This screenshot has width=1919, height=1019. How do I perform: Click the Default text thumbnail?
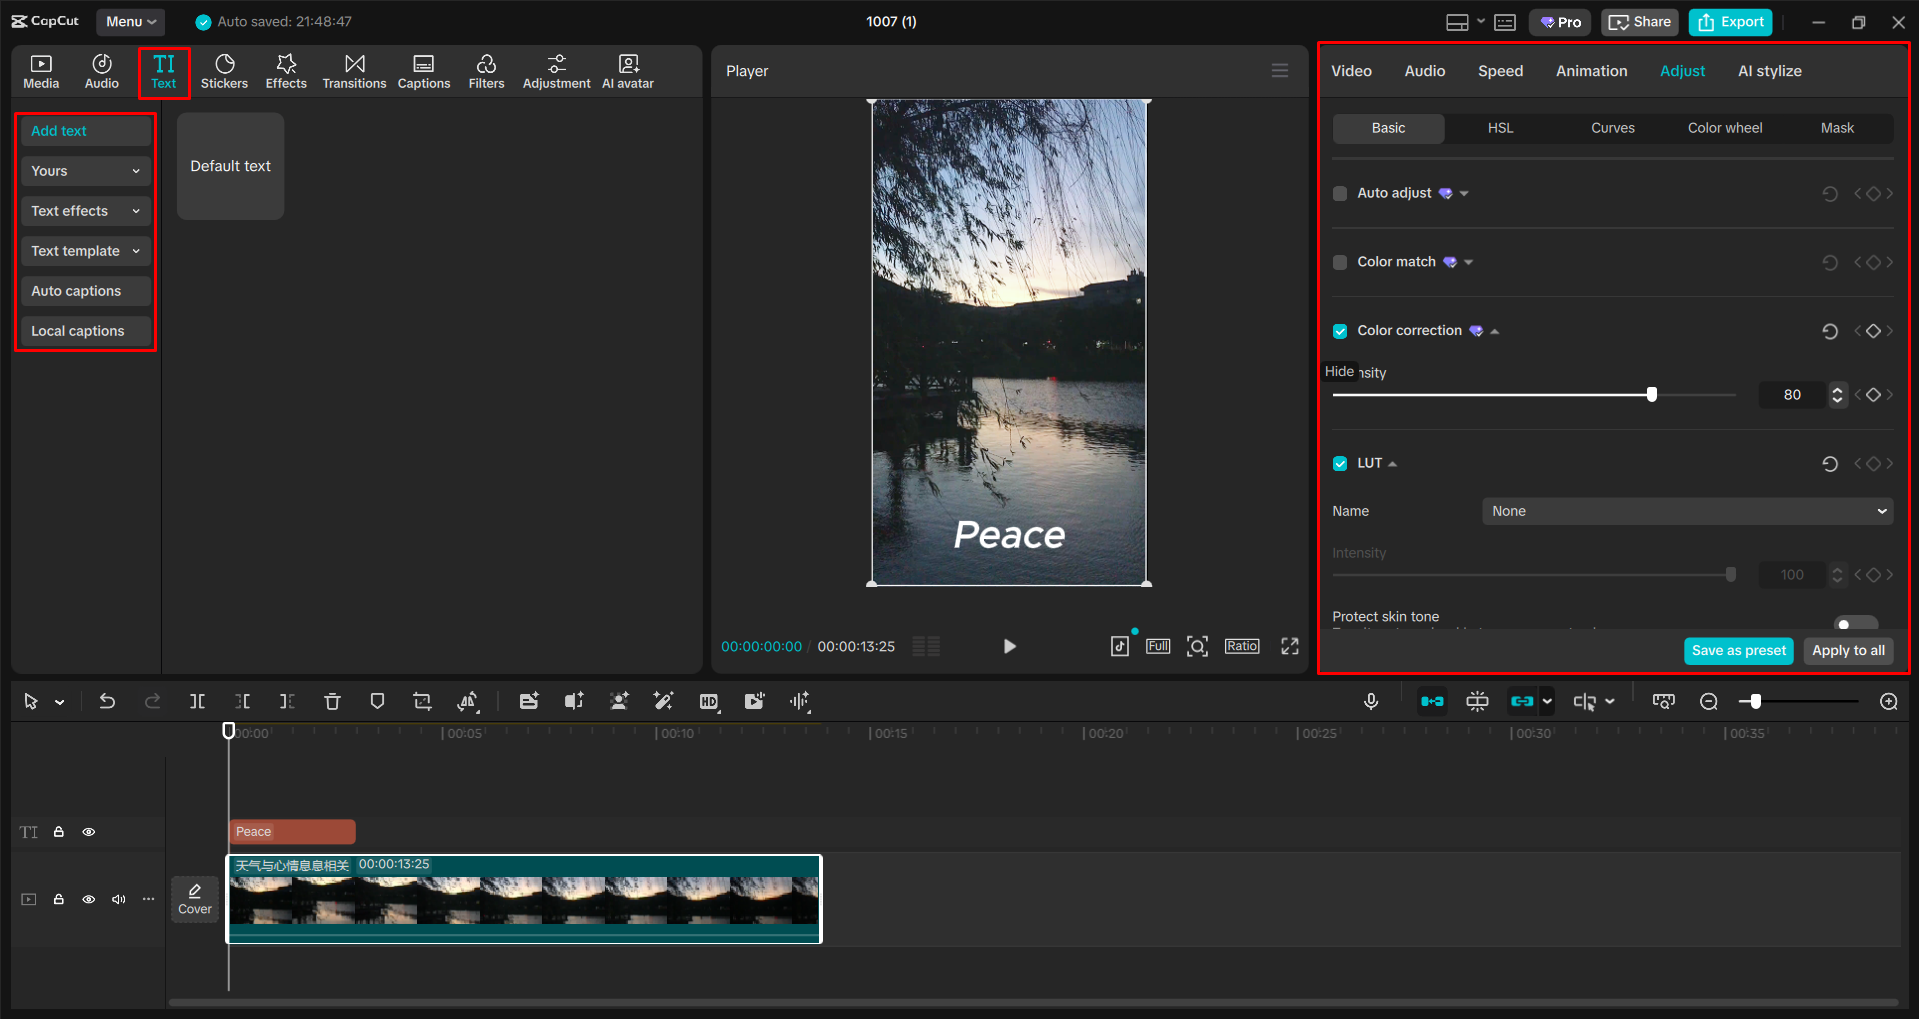coord(229,166)
